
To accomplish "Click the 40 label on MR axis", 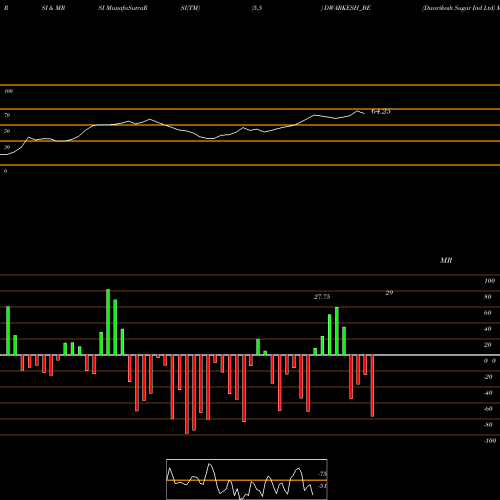I will tap(488, 329).
